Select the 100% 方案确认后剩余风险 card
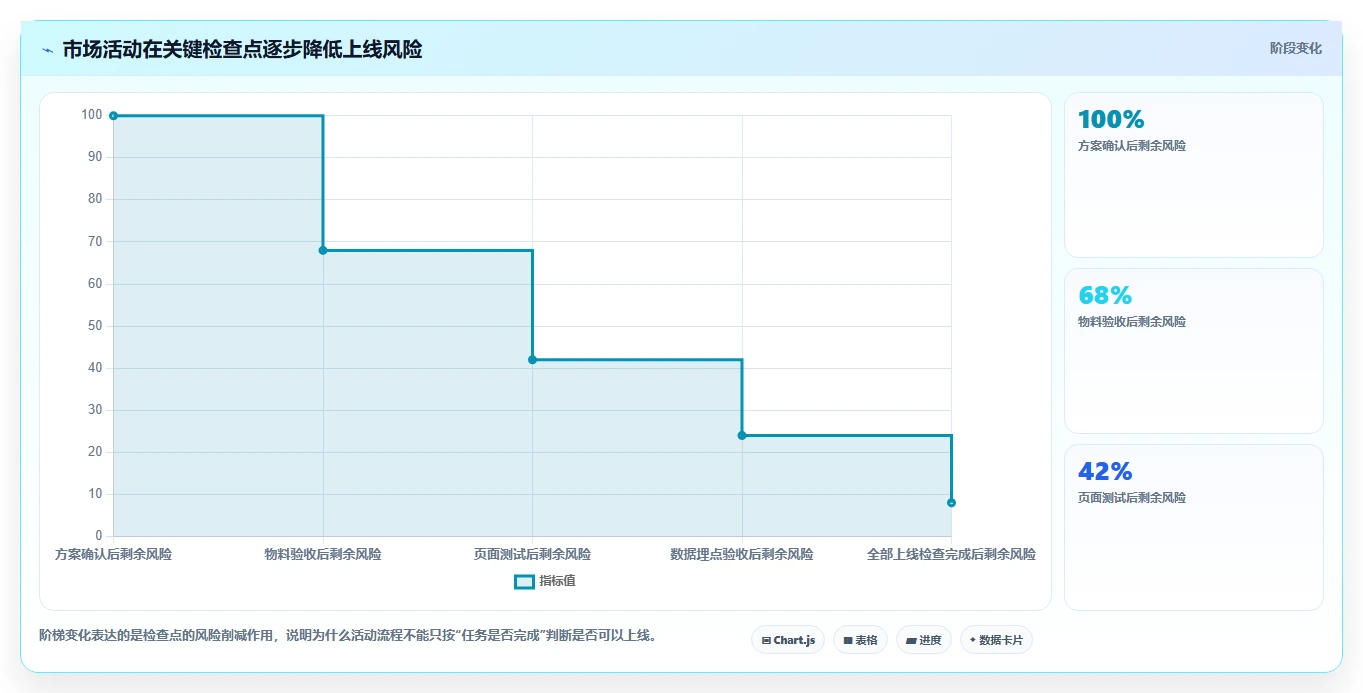The image size is (1363, 693). (x=1194, y=175)
